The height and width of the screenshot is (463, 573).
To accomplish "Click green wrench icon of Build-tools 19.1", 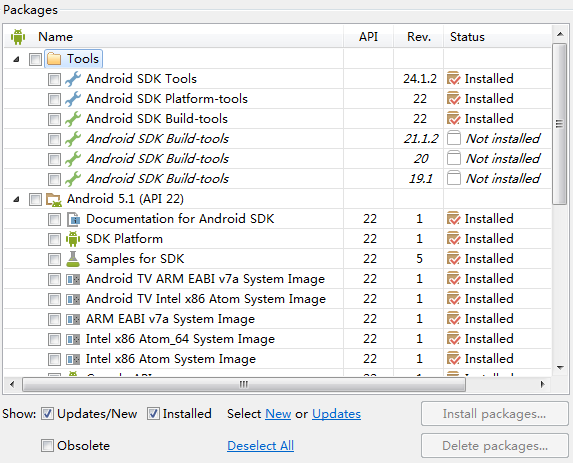I will click(x=73, y=179).
